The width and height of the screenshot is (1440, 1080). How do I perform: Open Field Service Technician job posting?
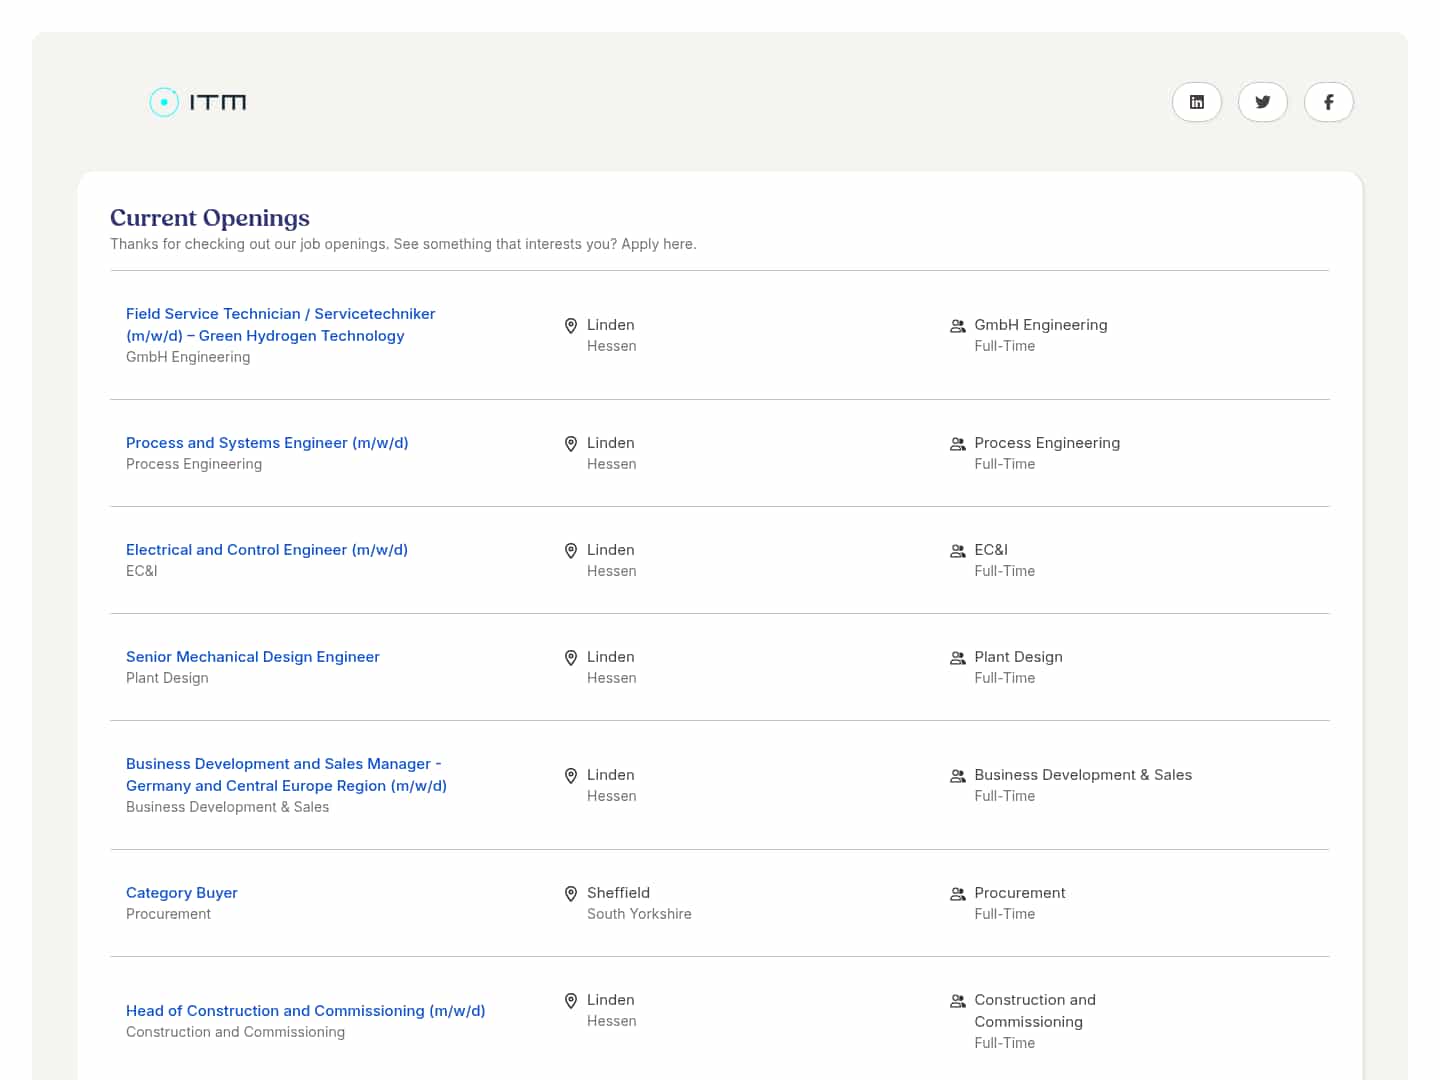280,325
